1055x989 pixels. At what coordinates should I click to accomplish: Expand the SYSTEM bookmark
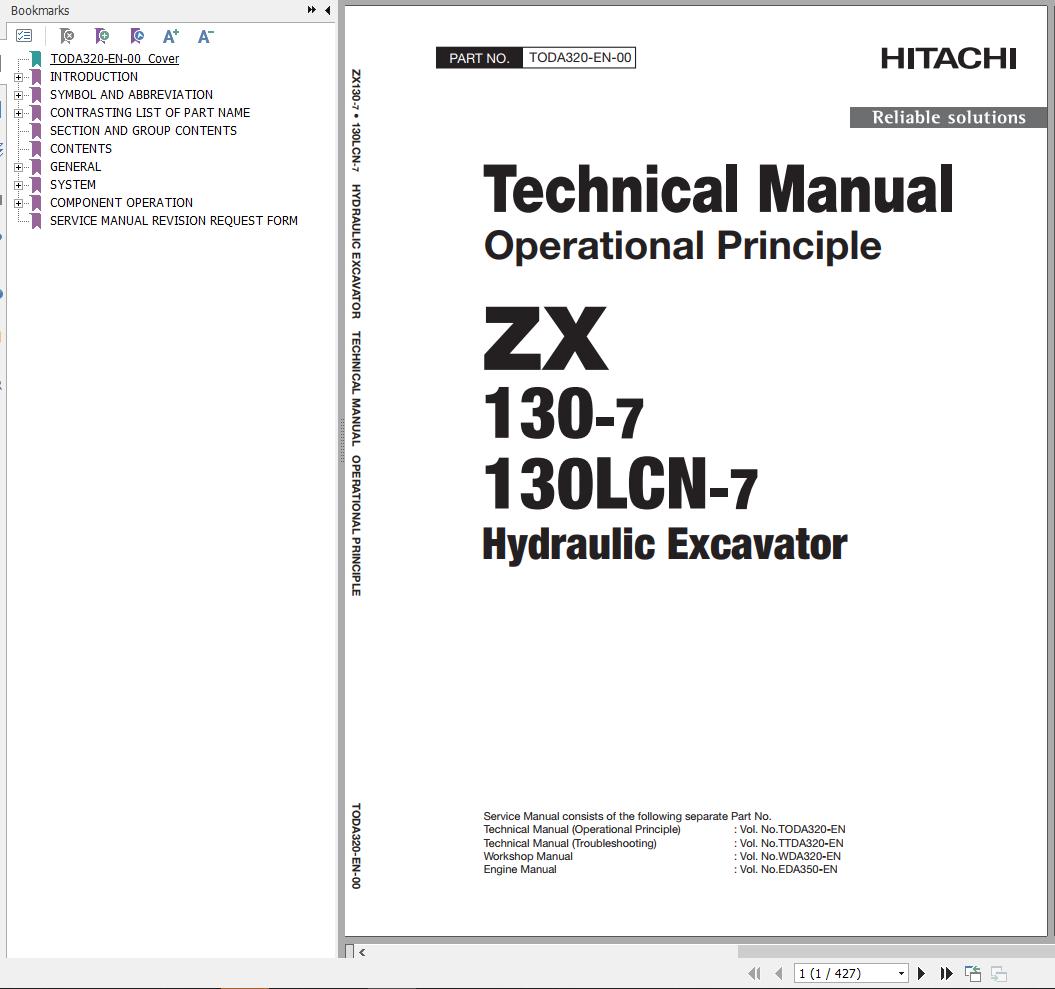18,185
